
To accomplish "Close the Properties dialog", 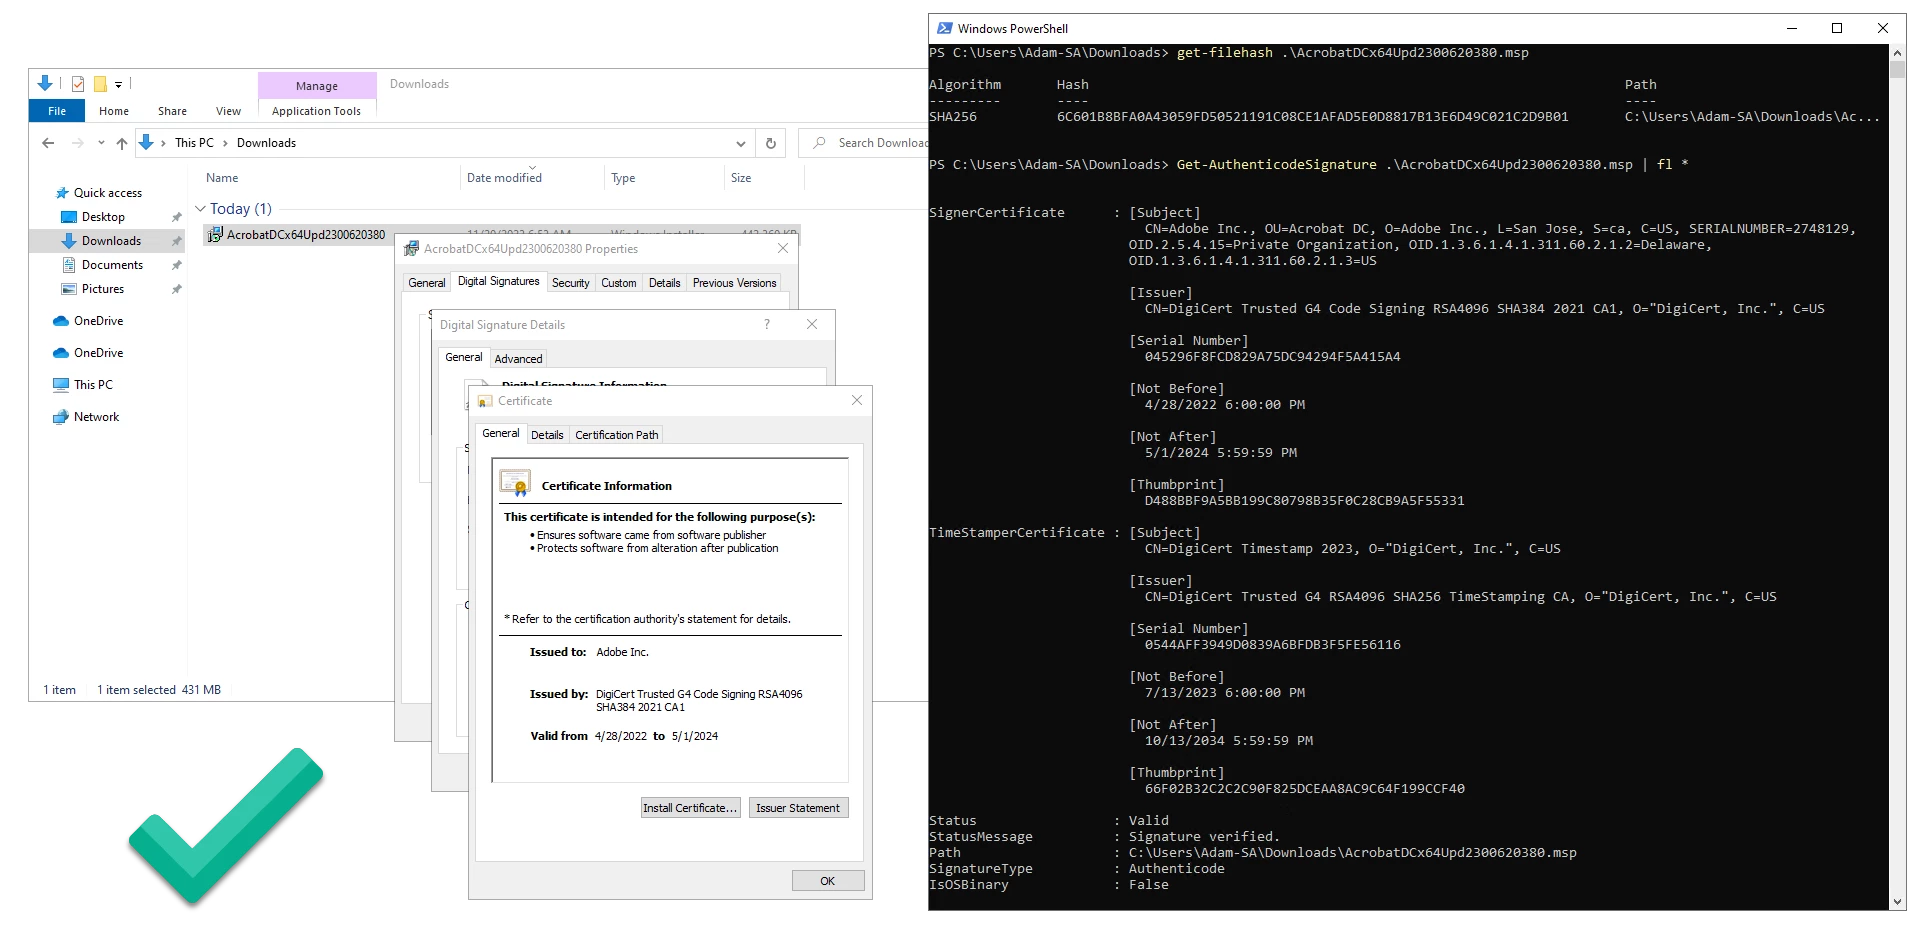I will coord(783,248).
